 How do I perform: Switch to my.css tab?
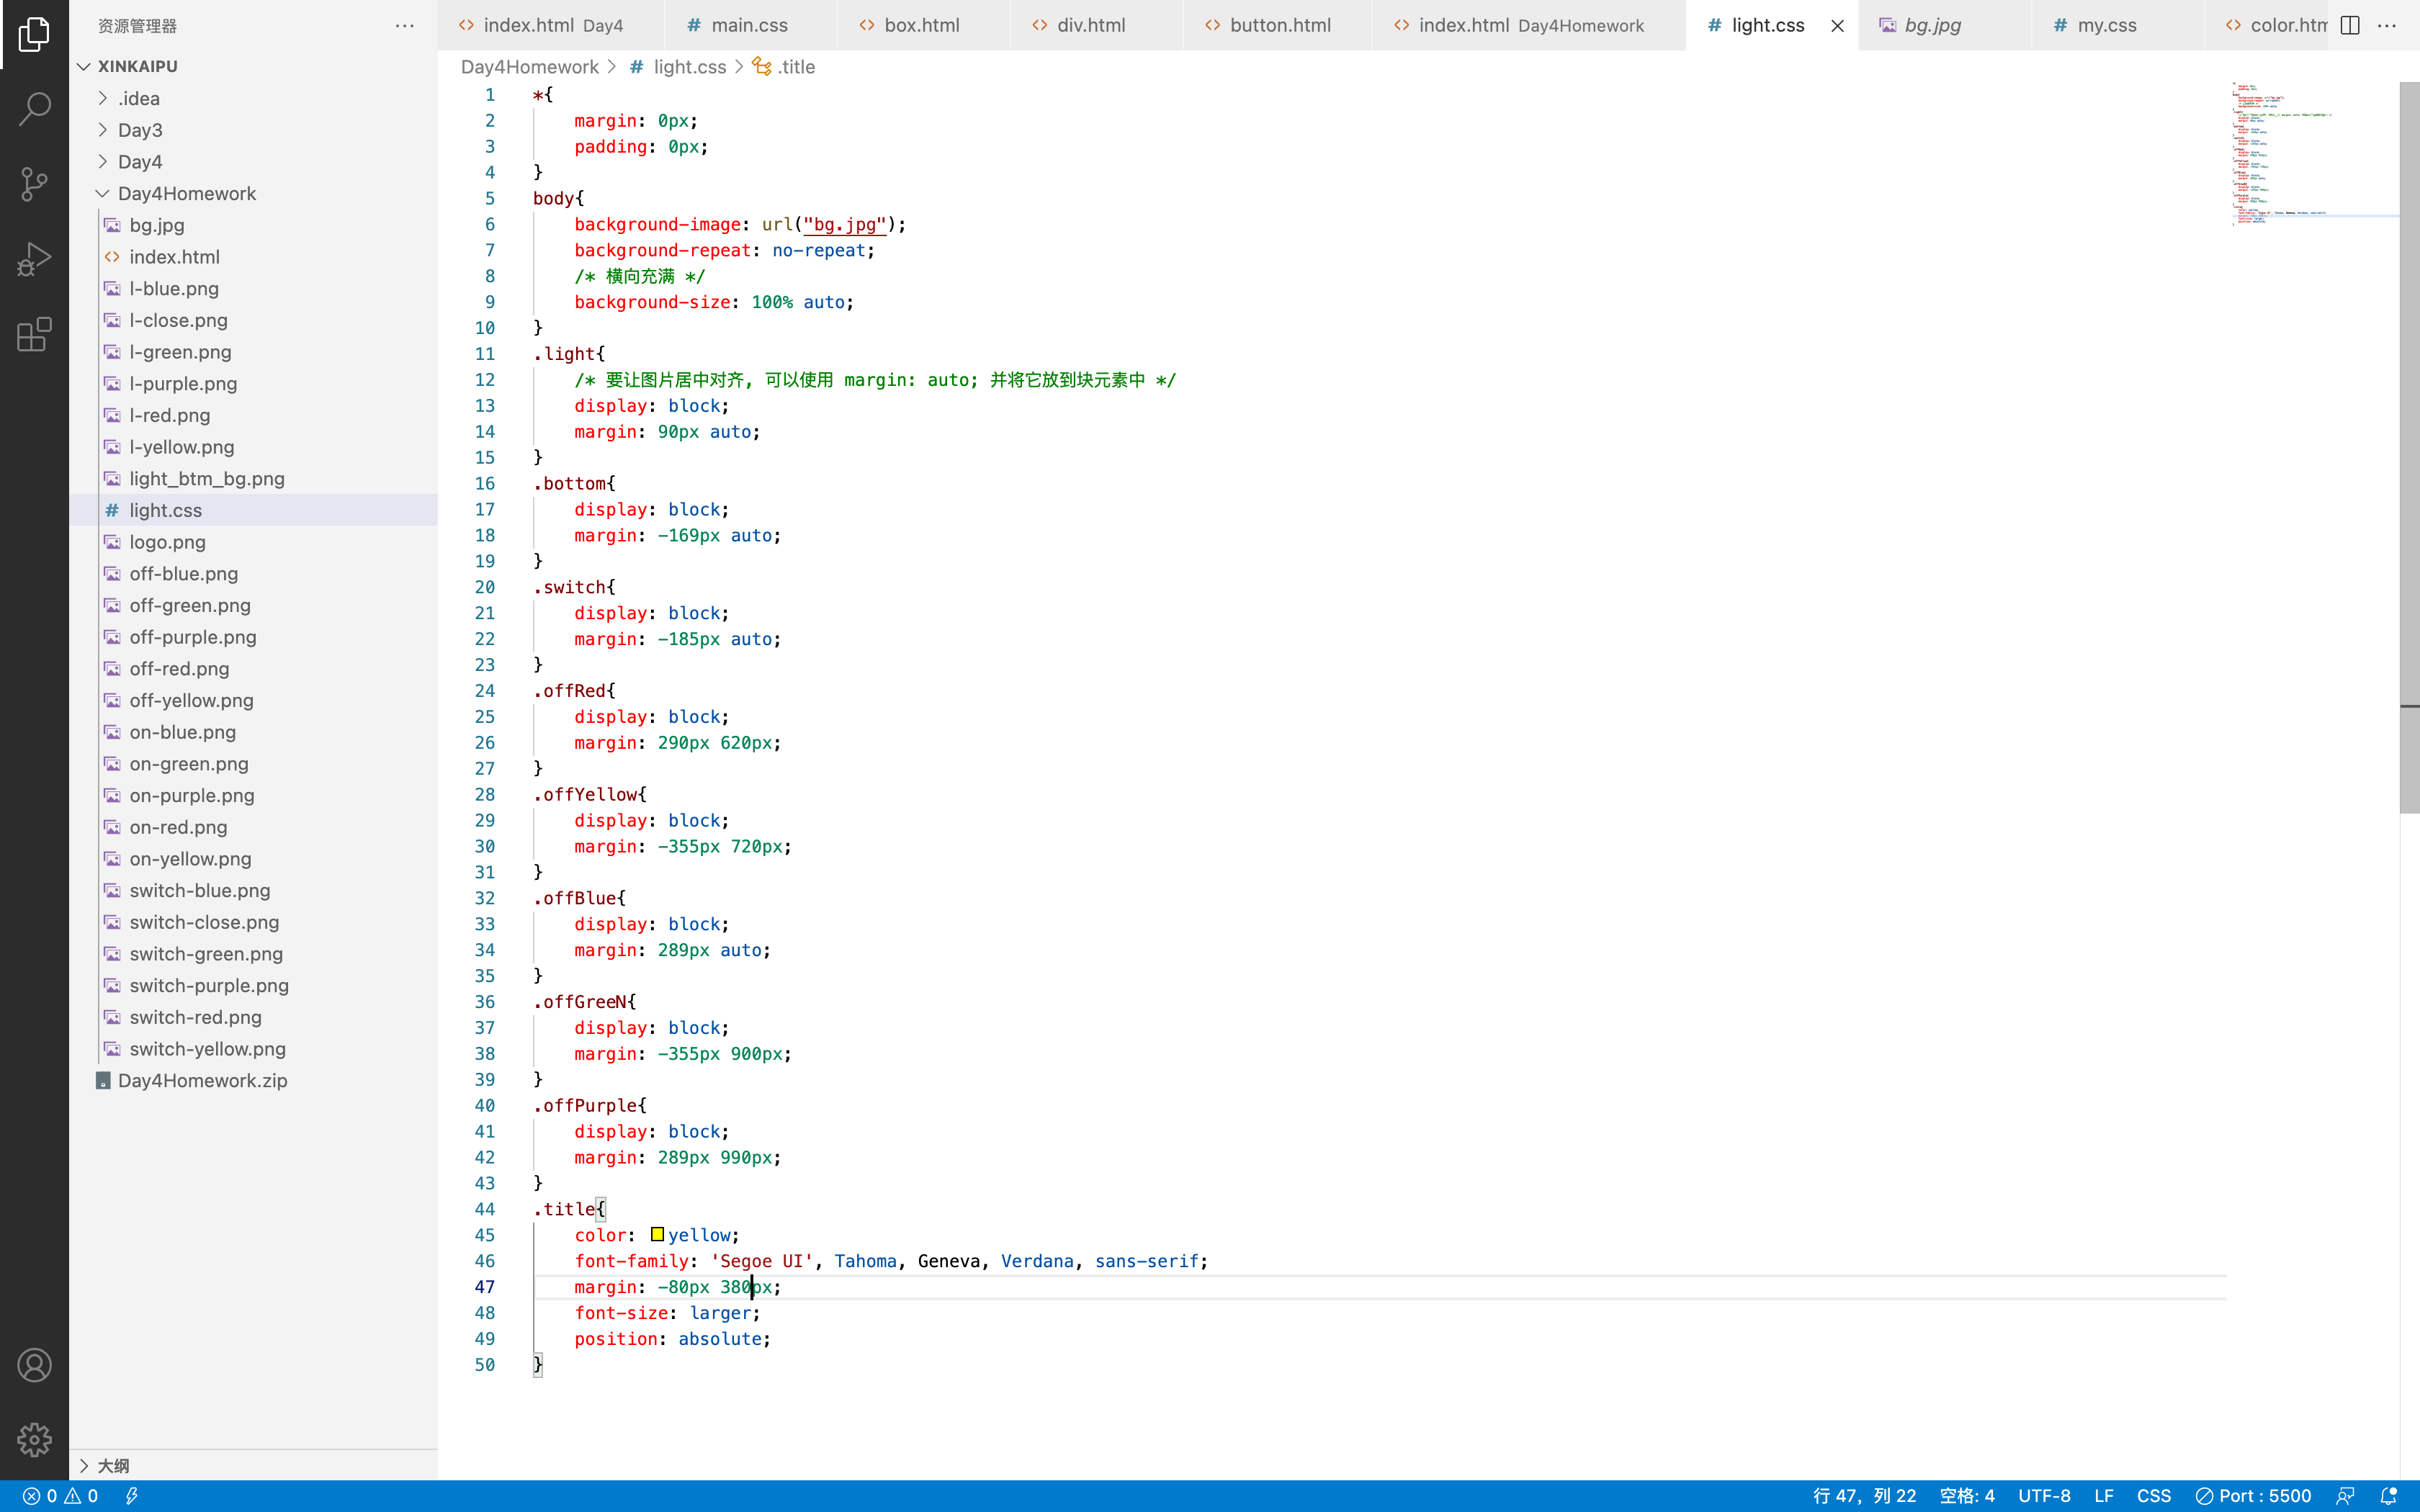pos(2106,25)
